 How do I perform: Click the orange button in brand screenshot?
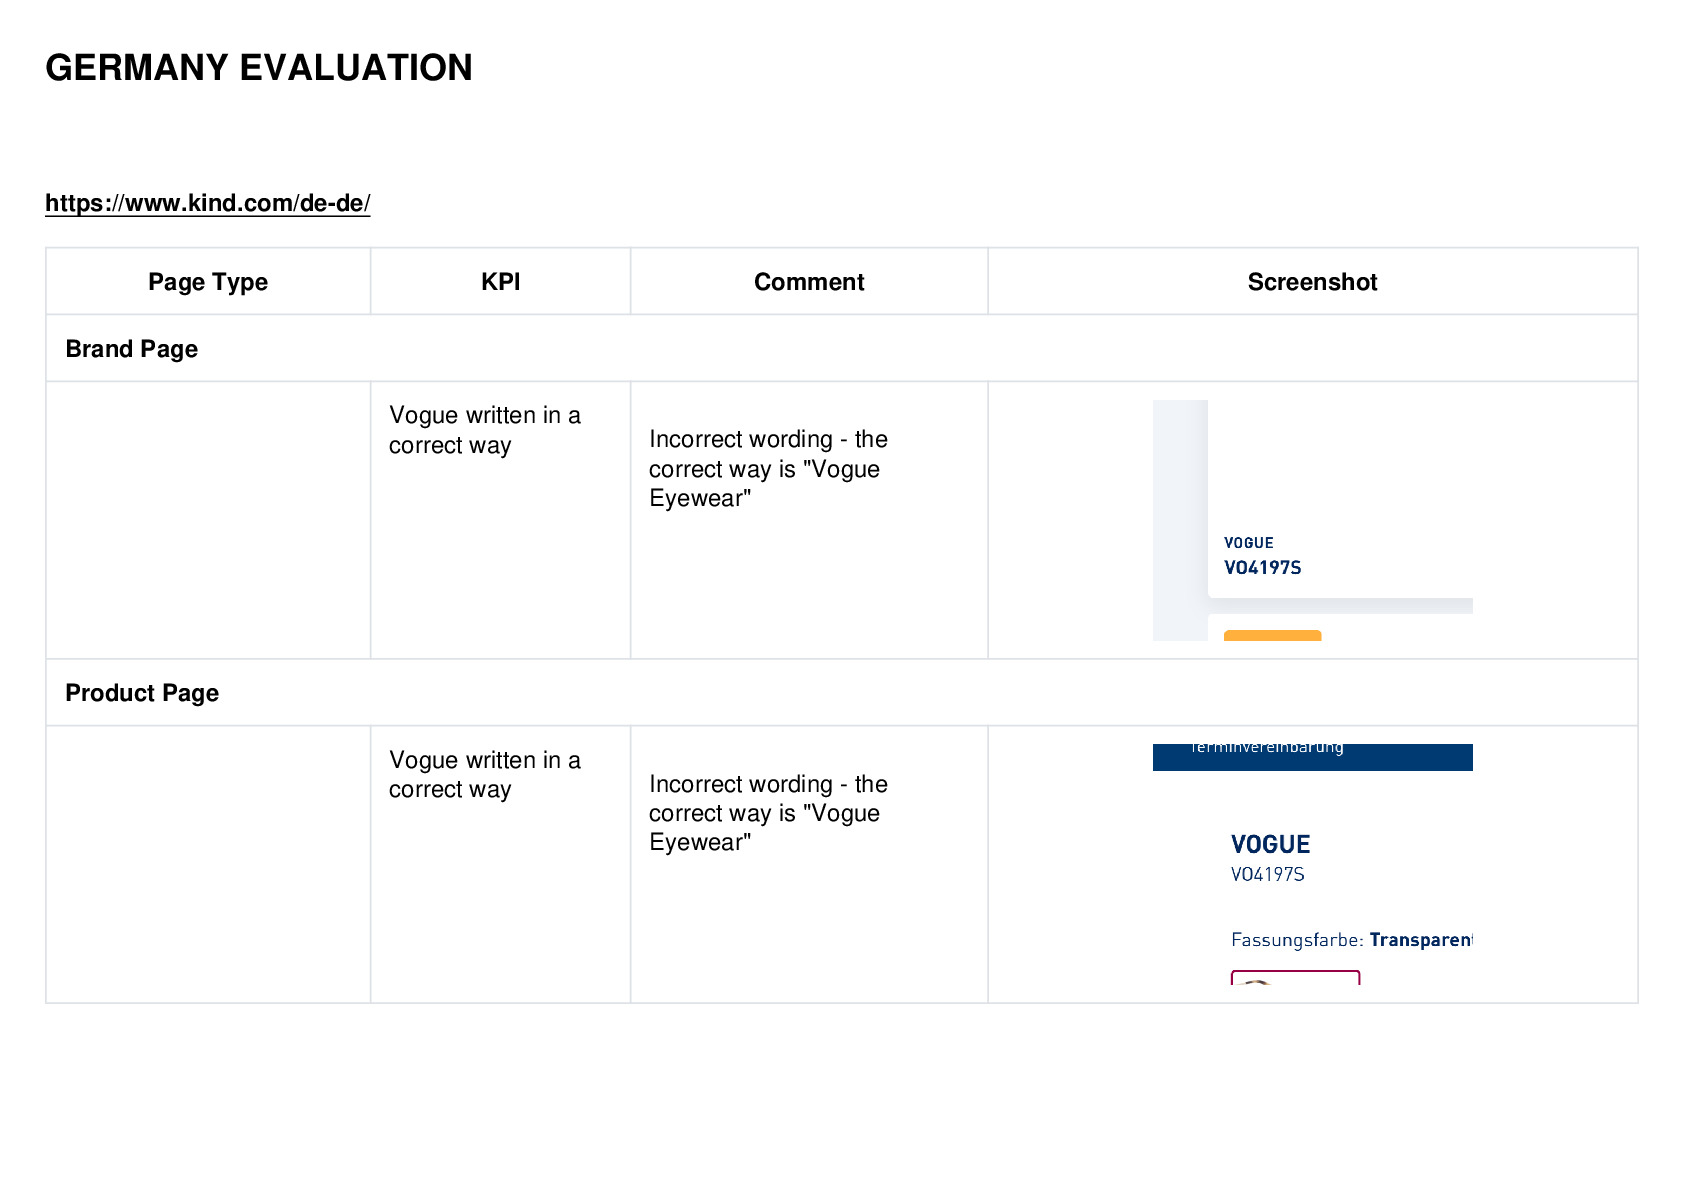pos(1273,635)
